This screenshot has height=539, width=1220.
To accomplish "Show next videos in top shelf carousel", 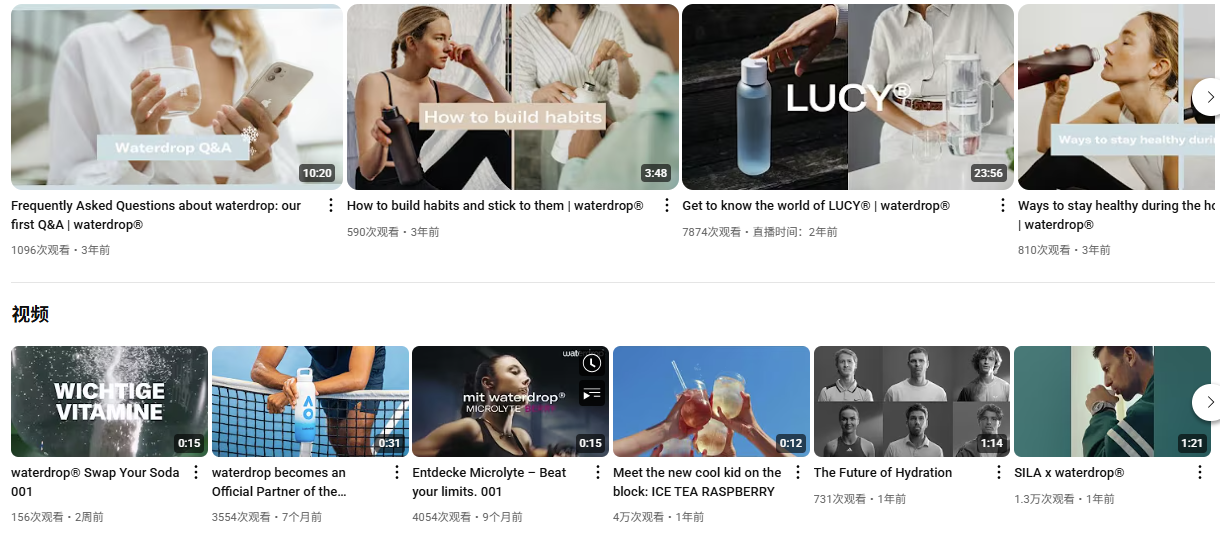I will (1209, 97).
